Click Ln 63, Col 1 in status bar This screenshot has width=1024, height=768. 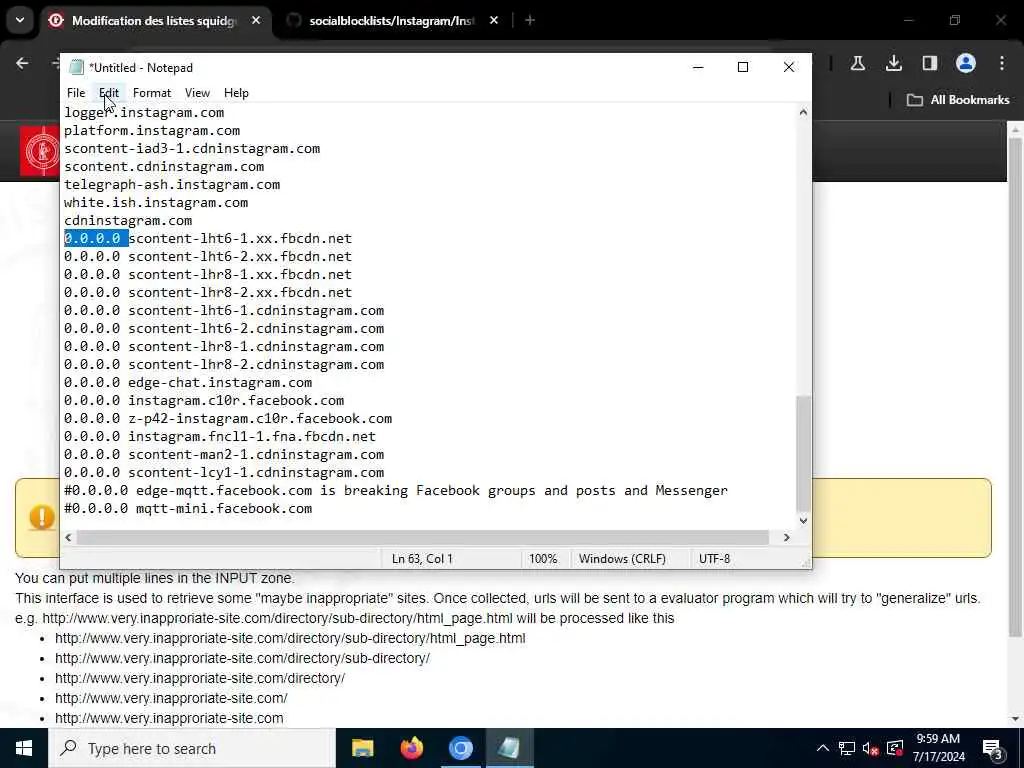point(422,559)
